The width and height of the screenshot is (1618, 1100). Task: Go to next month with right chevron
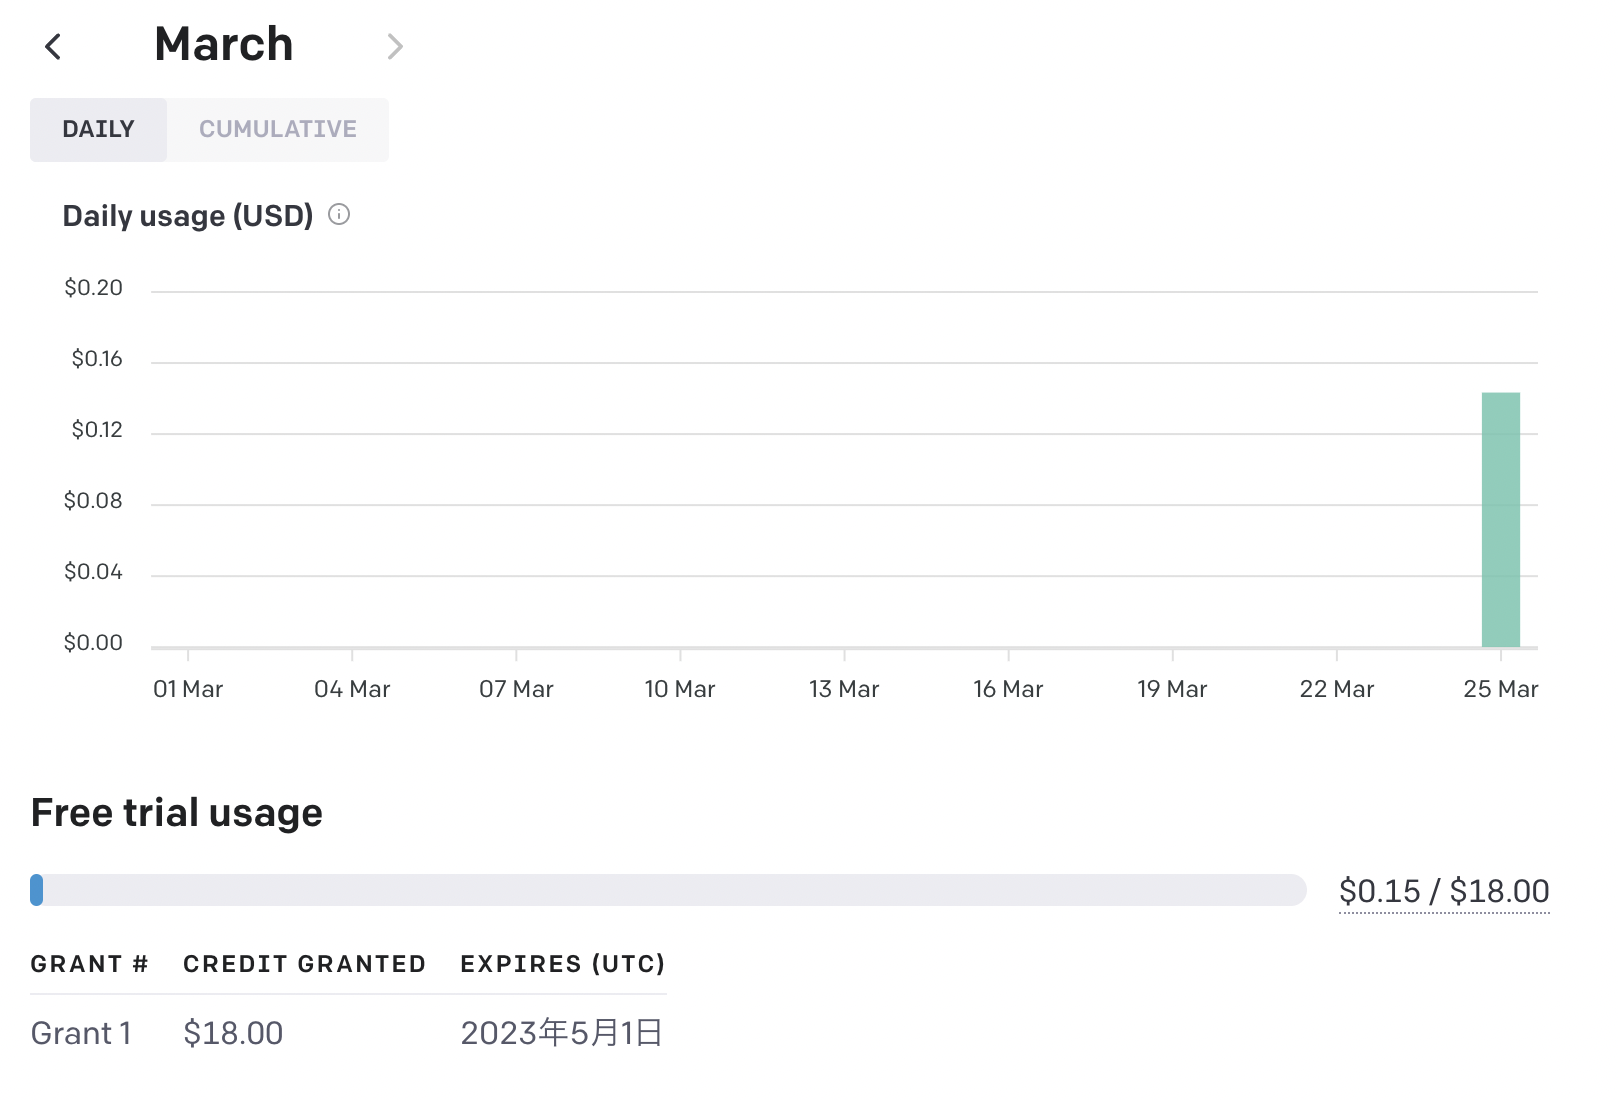tap(395, 46)
